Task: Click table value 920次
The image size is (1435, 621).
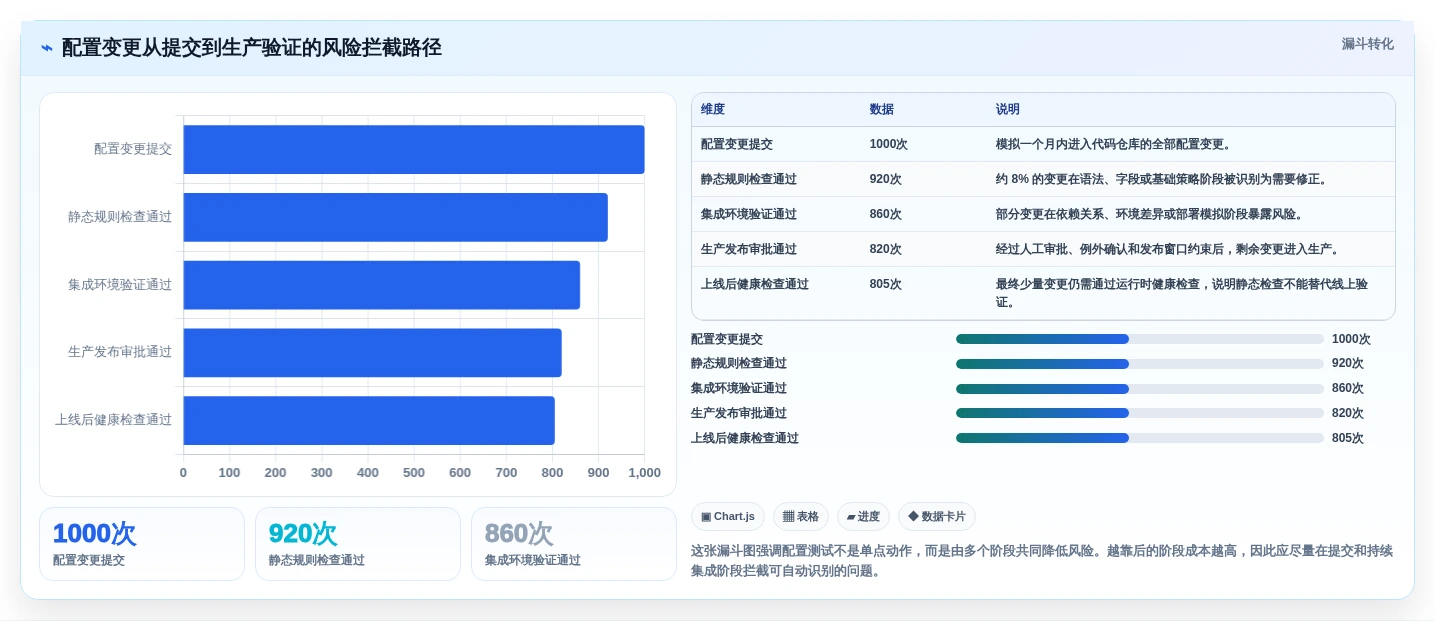Action: pyautogui.click(x=886, y=179)
